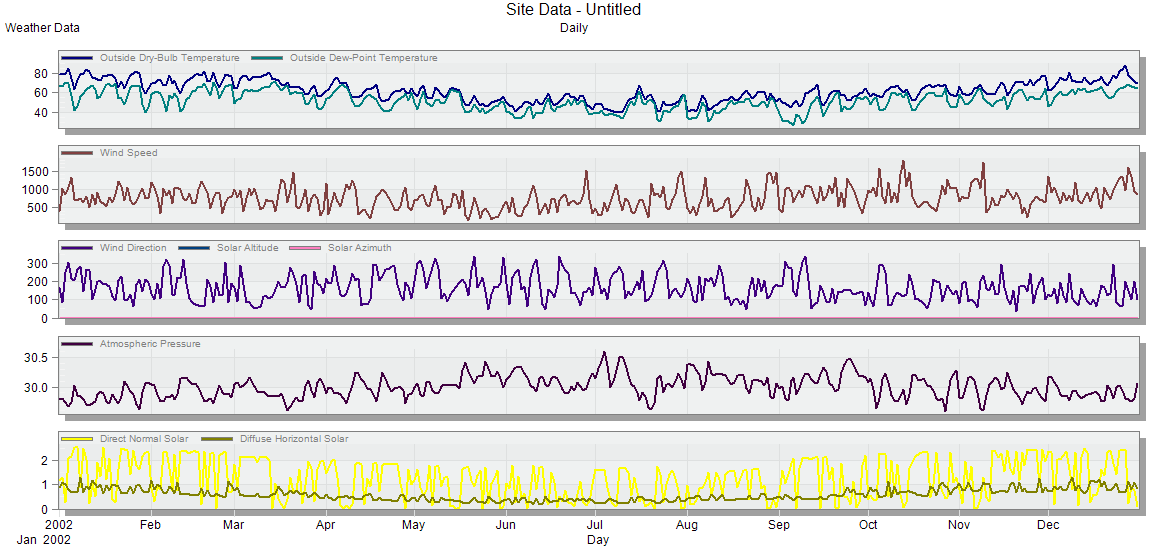Screen dimensions: 1149x557
Task: Click the '80' temperature axis value
Action: click(41, 74)
